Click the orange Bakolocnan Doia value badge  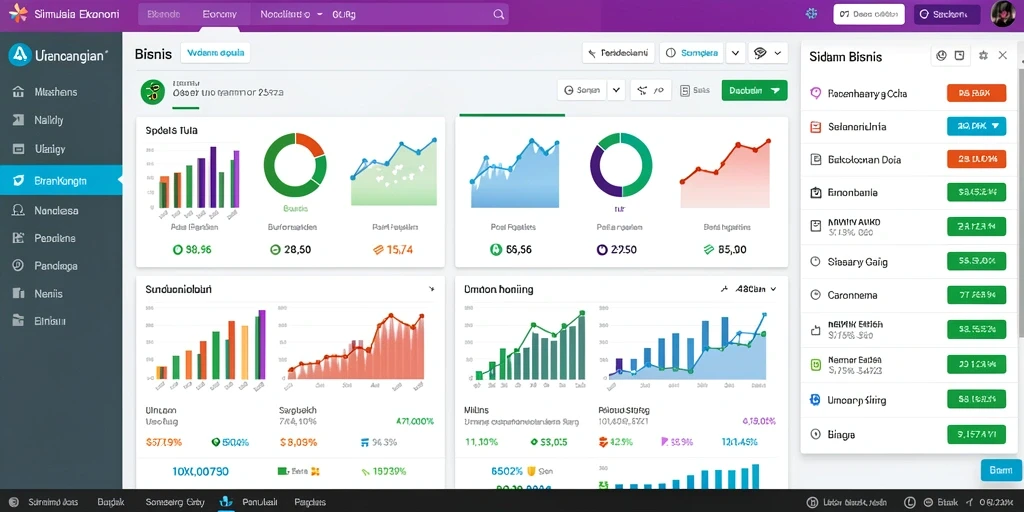976,159
